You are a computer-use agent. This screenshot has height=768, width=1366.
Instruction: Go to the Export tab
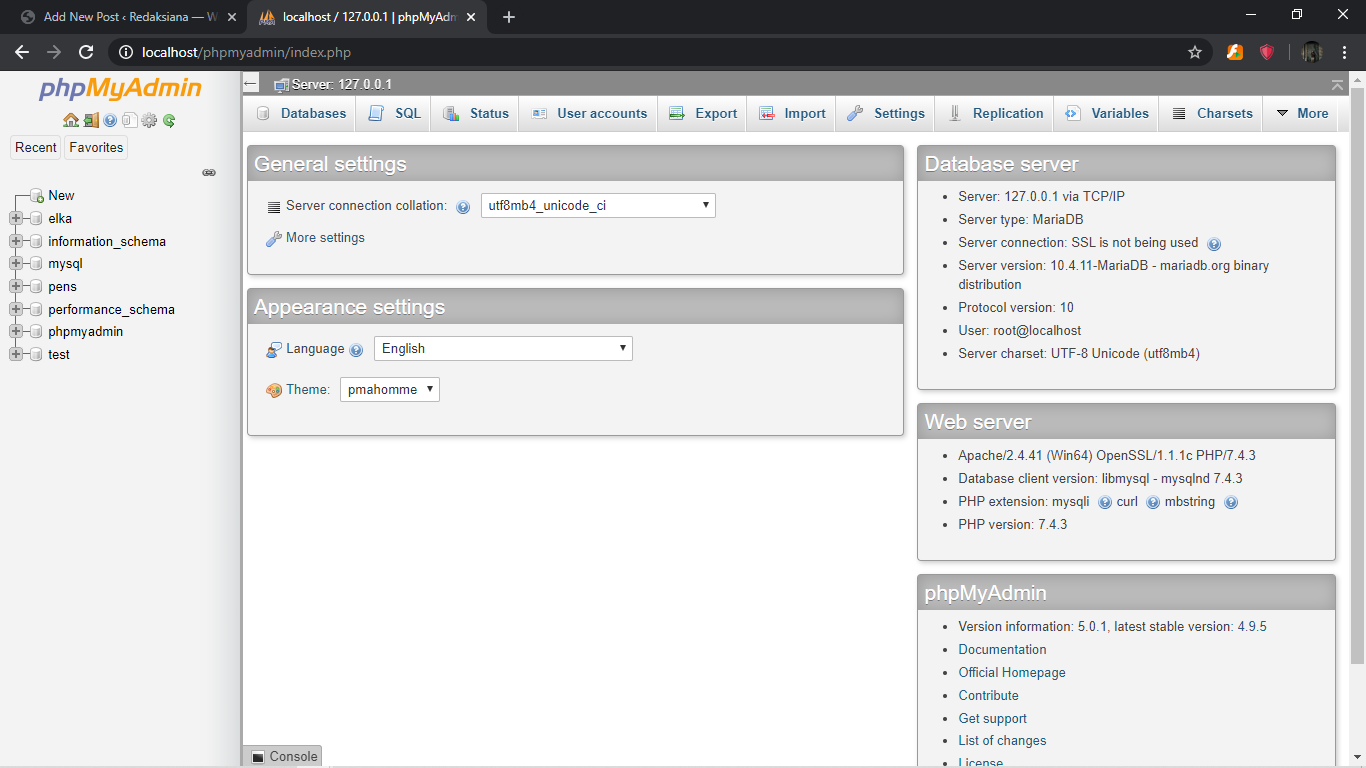coord(703,114)
